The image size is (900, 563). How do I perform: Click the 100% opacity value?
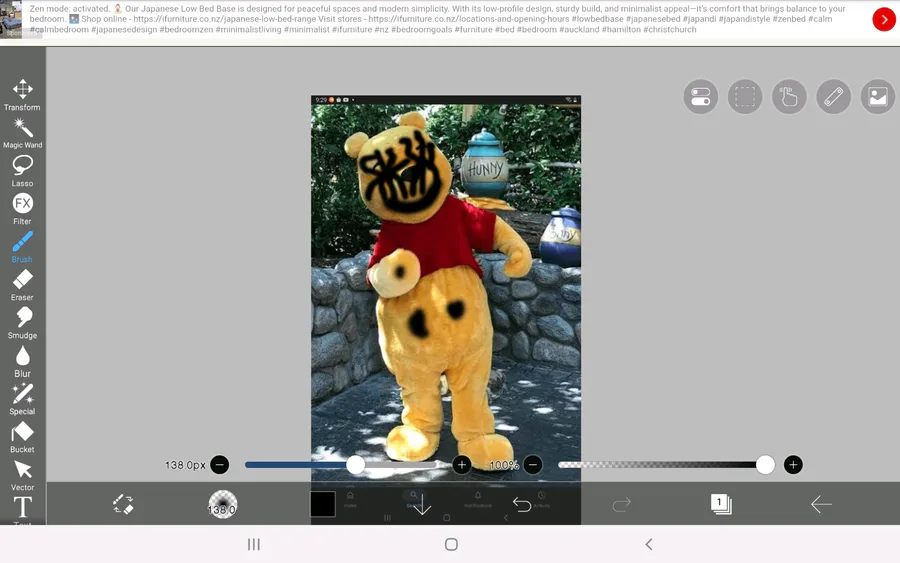click(x=503, y=465)
